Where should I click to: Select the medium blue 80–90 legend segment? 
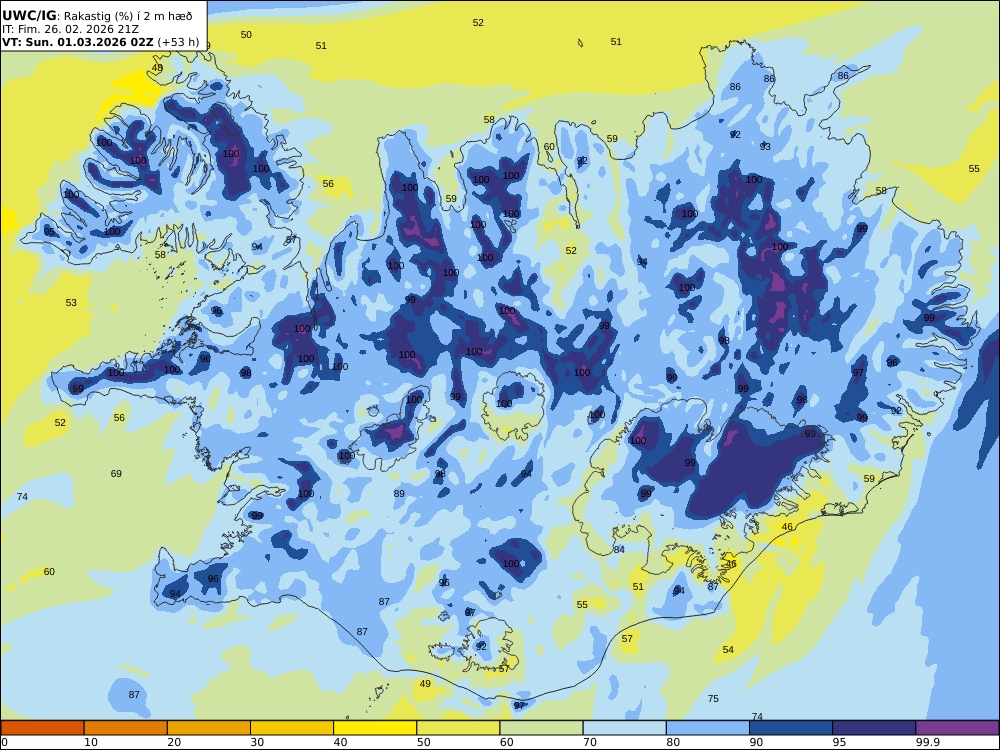[x=707, y=728]
